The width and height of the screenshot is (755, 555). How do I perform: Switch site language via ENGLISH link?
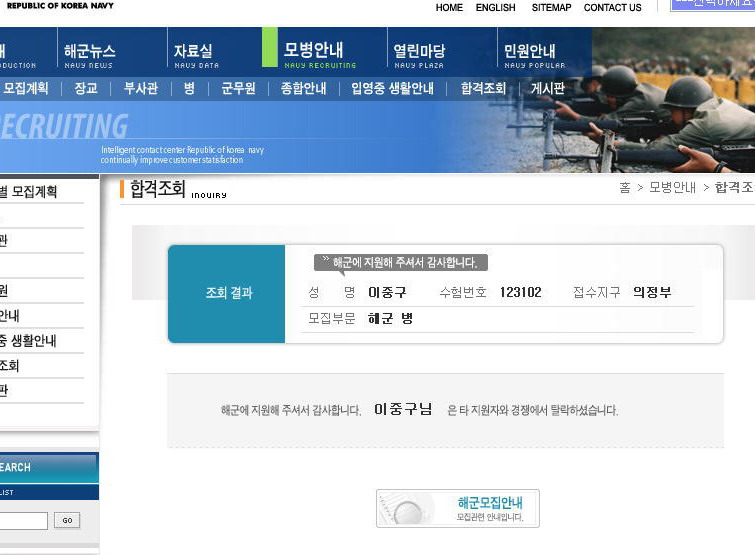tap(496, 8)
